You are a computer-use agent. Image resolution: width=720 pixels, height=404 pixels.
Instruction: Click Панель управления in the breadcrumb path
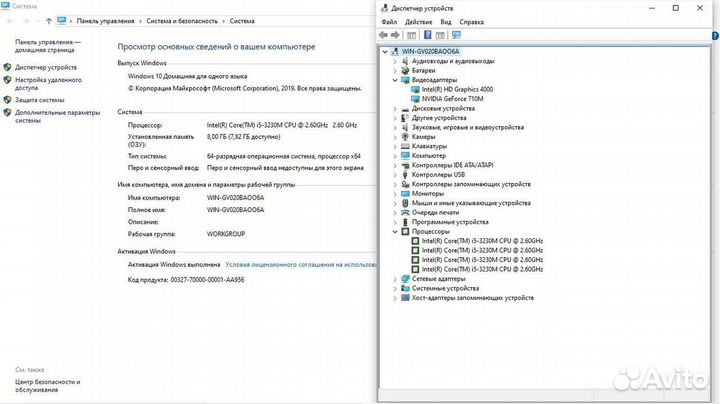click(x=106, y=21)
